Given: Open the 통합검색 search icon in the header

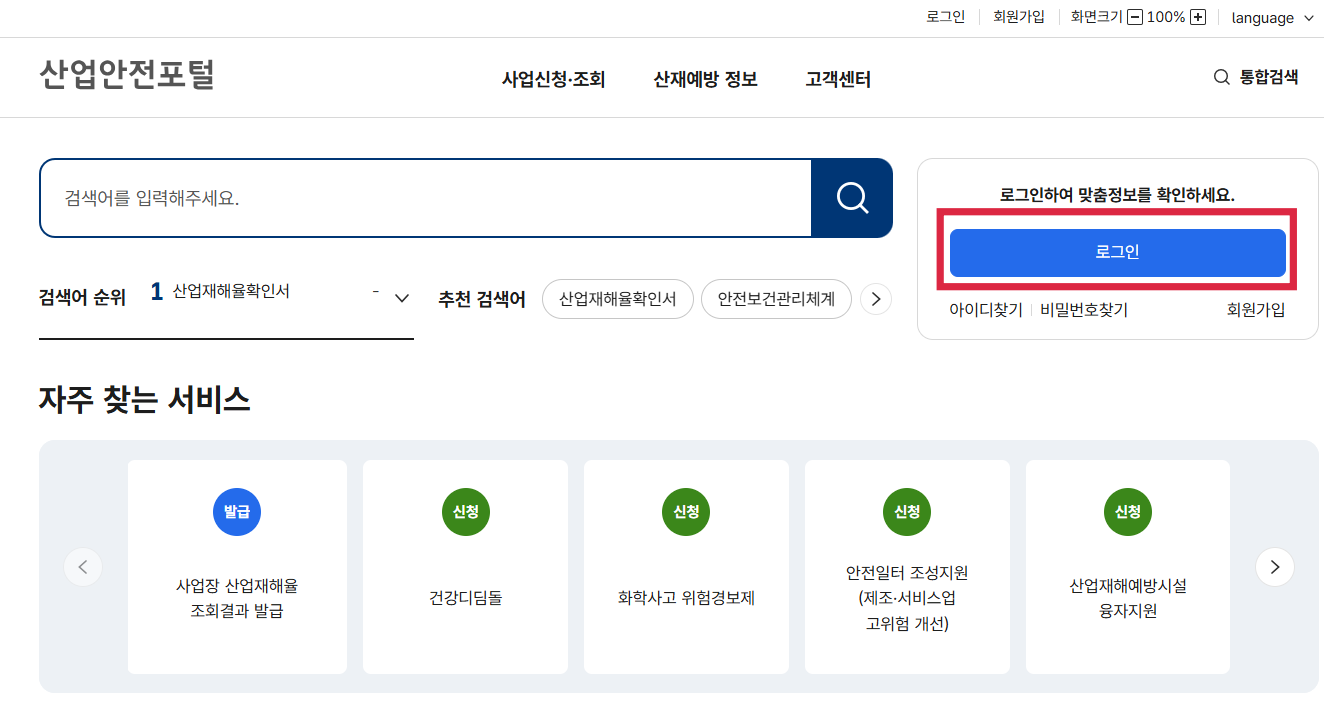Looking at the screenshot, I should 1220,77.
